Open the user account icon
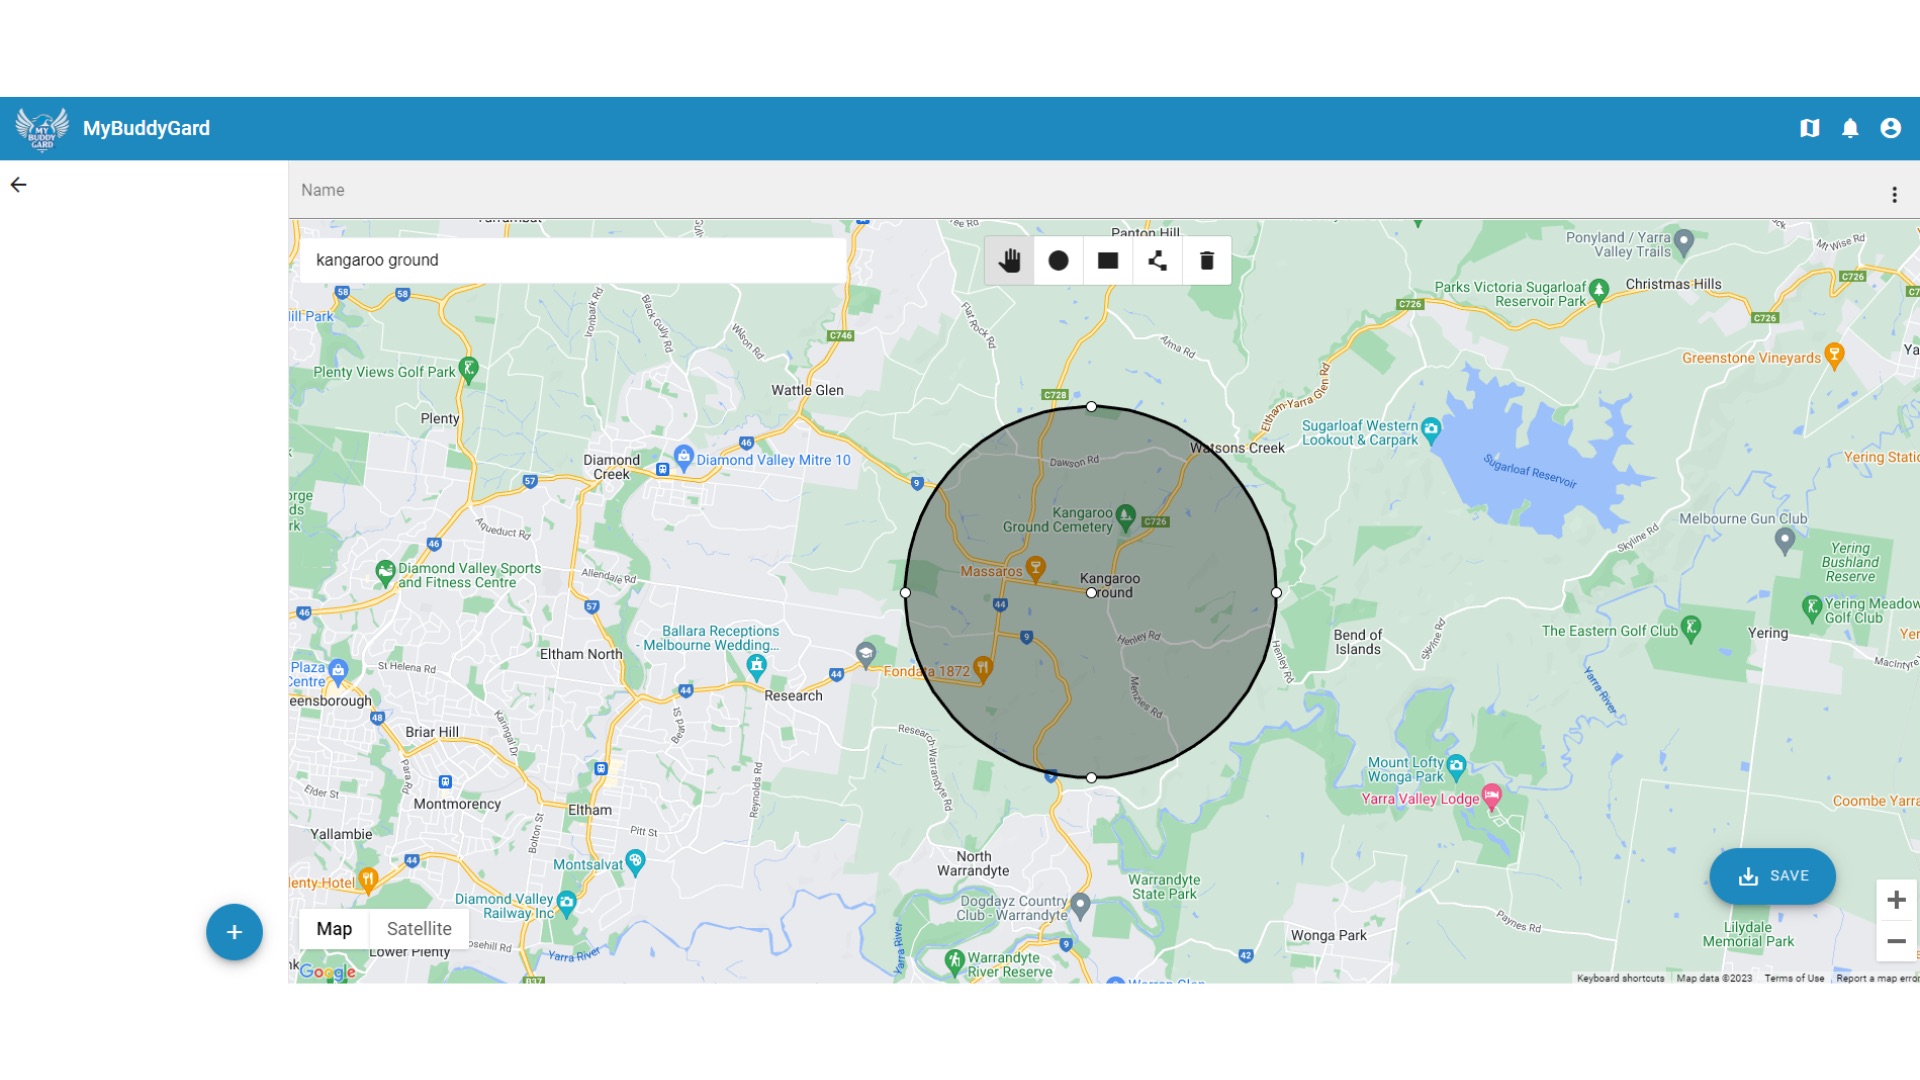Viewport: 1920px width, 1080px height. pos(1890,128)
